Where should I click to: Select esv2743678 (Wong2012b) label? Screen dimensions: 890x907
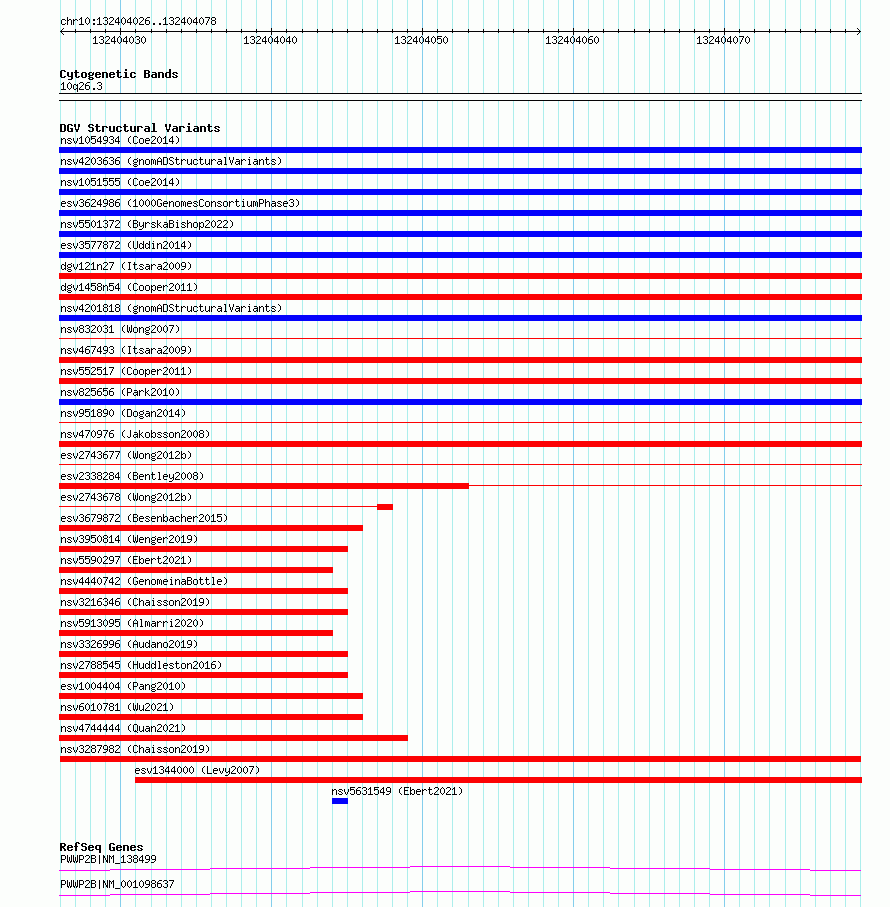pos(126,497)
